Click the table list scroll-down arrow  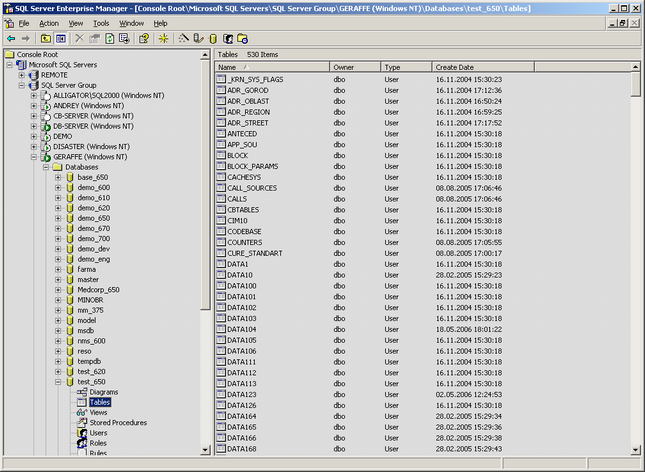(636, 450)
